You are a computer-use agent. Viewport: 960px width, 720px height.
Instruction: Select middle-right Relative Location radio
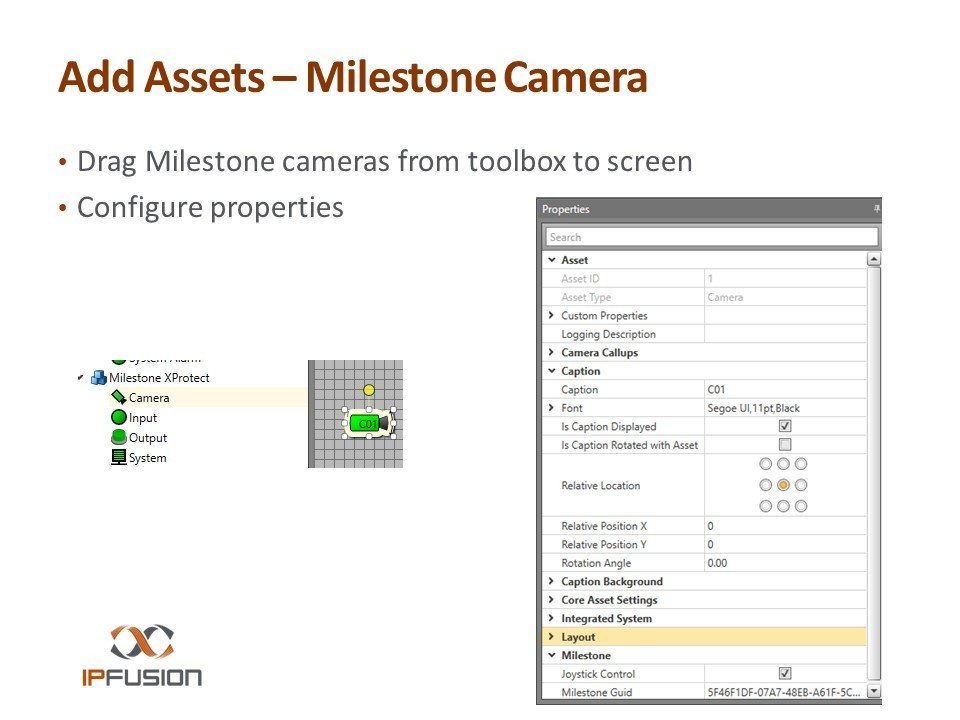(x=801, y=485)
